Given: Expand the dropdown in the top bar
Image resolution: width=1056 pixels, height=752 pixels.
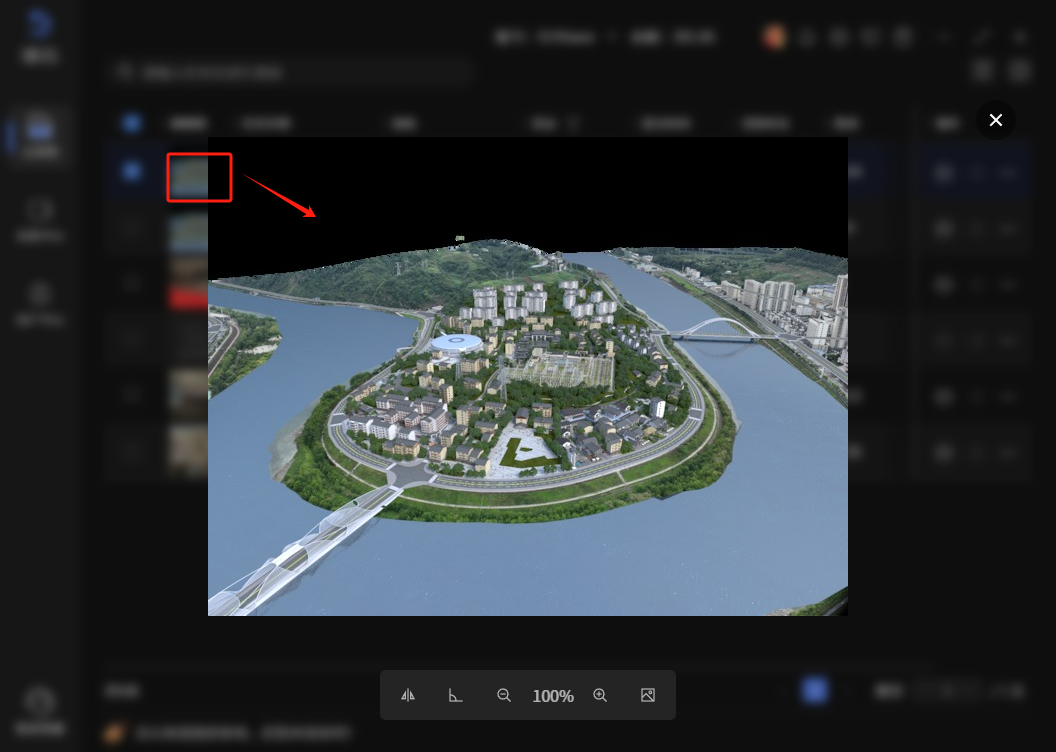Looking at the screenshot, I should click(x=612, y=37).
